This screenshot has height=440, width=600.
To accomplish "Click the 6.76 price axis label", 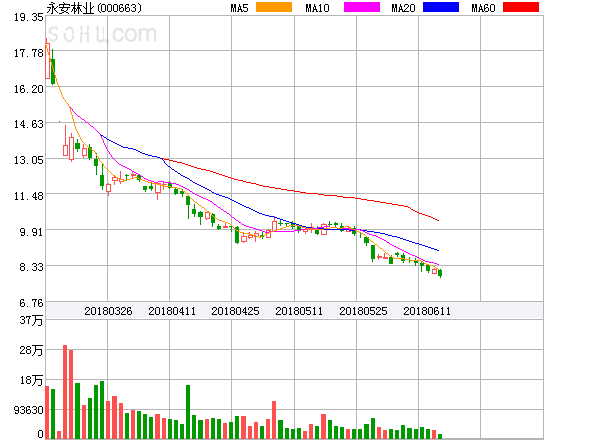I will (x=31, y=303).
